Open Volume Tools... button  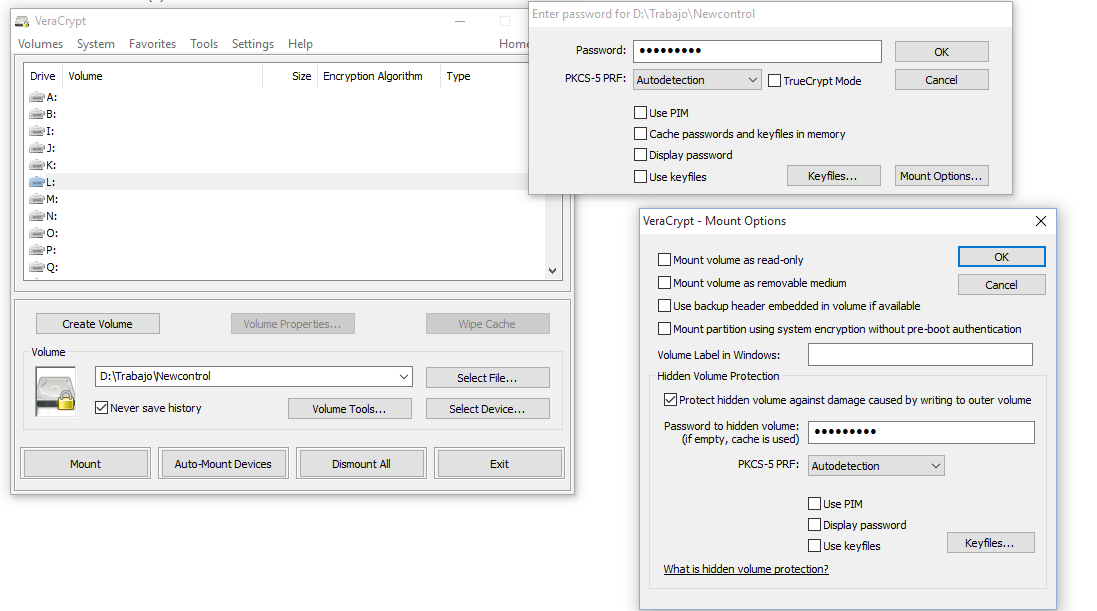pyautogui.click(x=350, y=409)
